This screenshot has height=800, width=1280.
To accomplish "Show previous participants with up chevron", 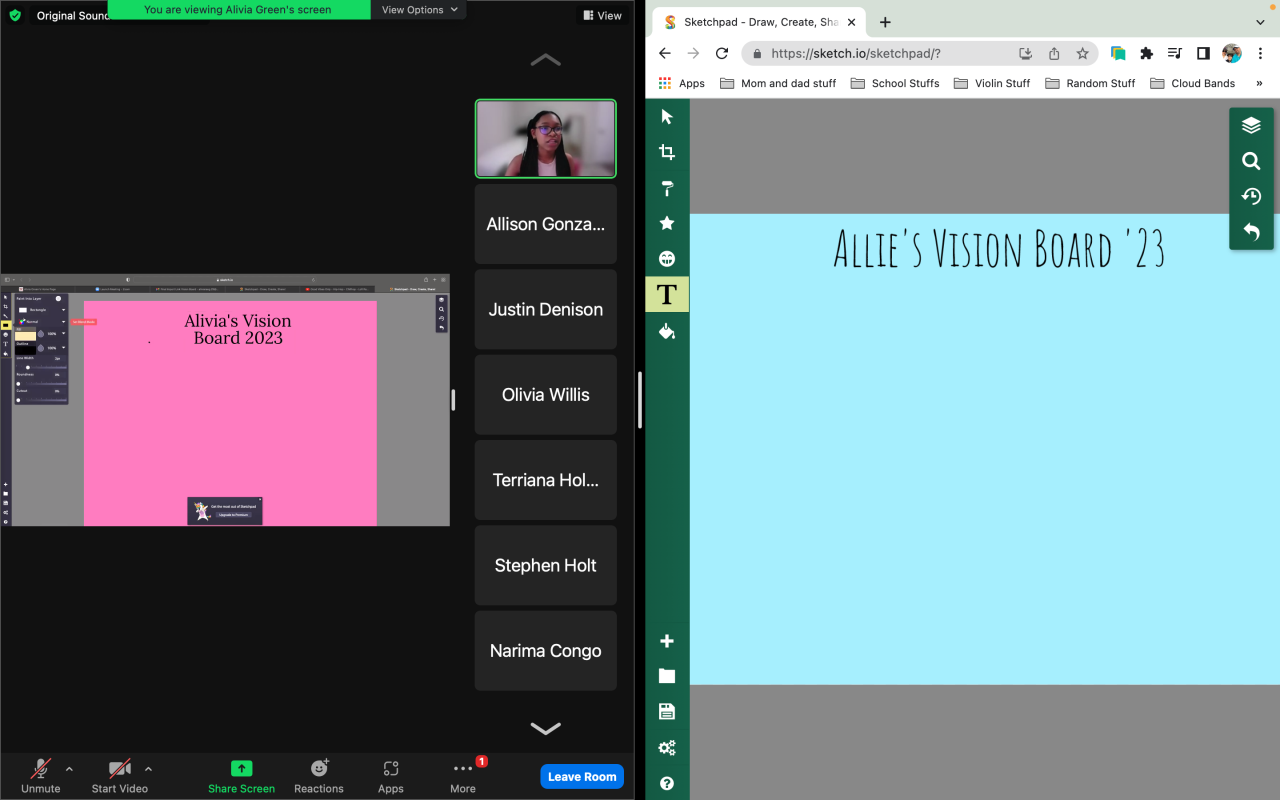I will [x=545, y=61].
